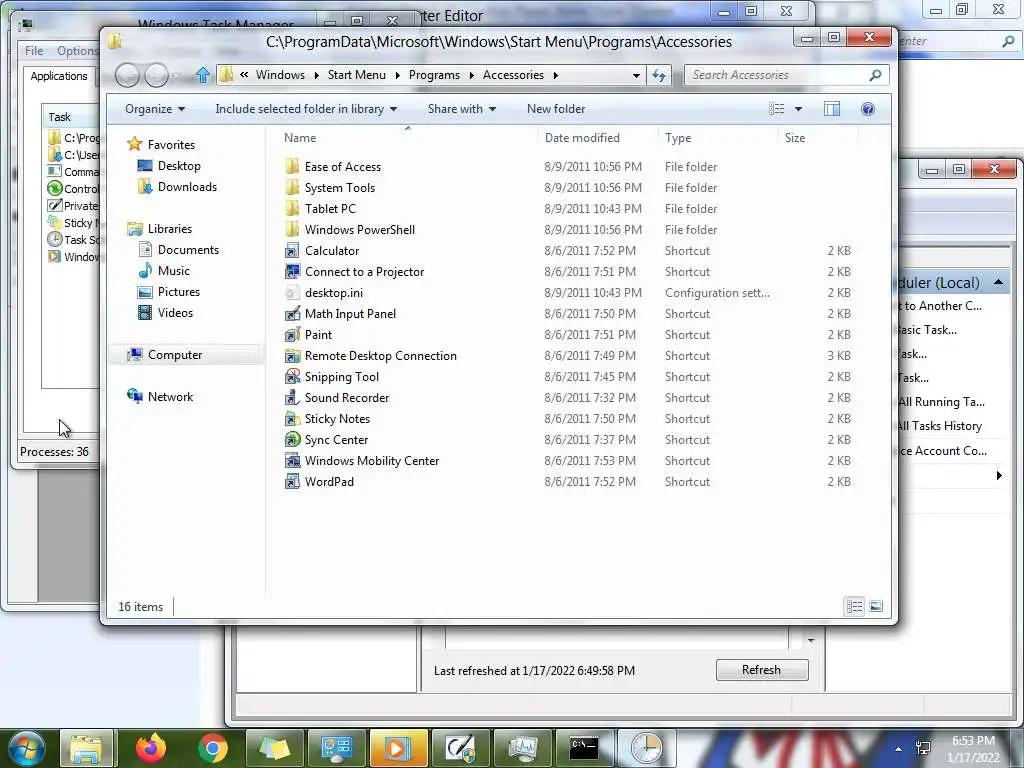Screen dimensions: 1024x768
Task: Click the Up folder arrow icon
Action: tap(202, 75)
